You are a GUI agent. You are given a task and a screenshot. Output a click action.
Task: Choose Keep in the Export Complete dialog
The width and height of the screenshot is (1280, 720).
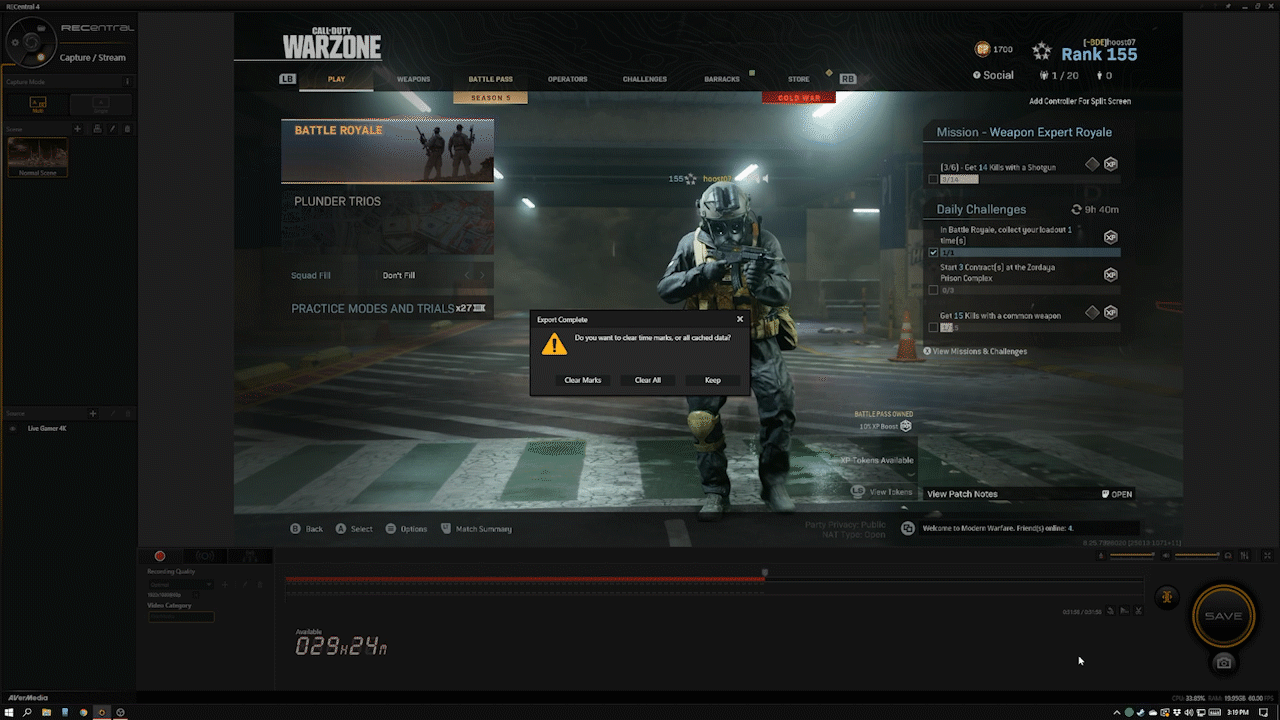713,380
